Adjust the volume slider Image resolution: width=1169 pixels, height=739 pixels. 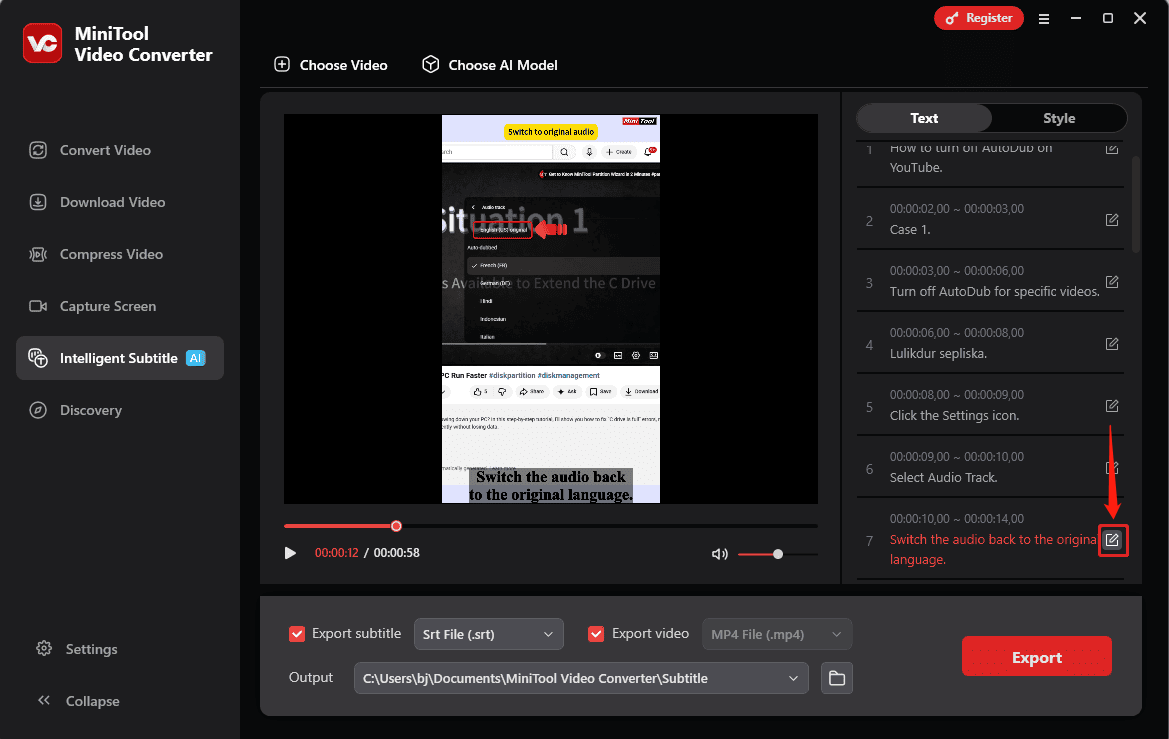779,553
